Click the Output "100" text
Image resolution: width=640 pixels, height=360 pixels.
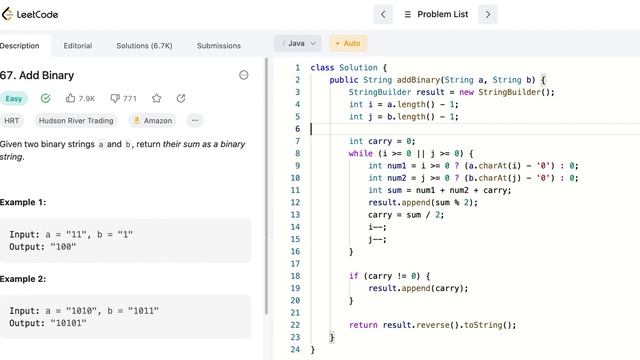coord(42,247)
